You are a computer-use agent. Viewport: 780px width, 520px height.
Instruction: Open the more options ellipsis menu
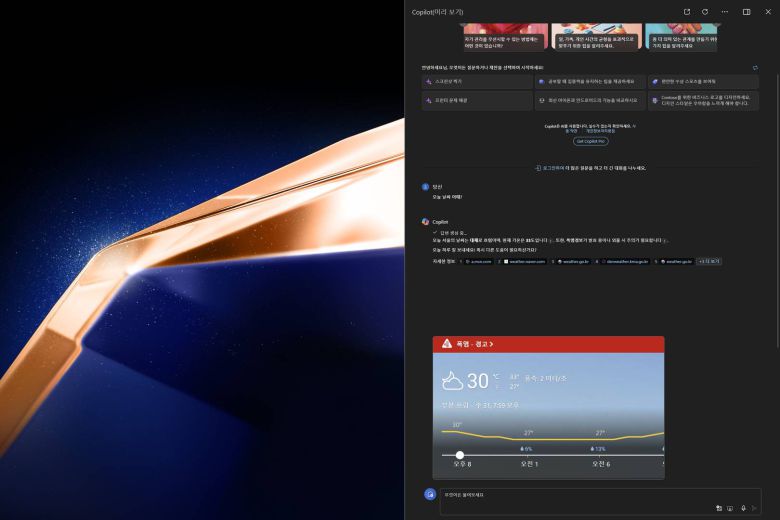point(723,12)
